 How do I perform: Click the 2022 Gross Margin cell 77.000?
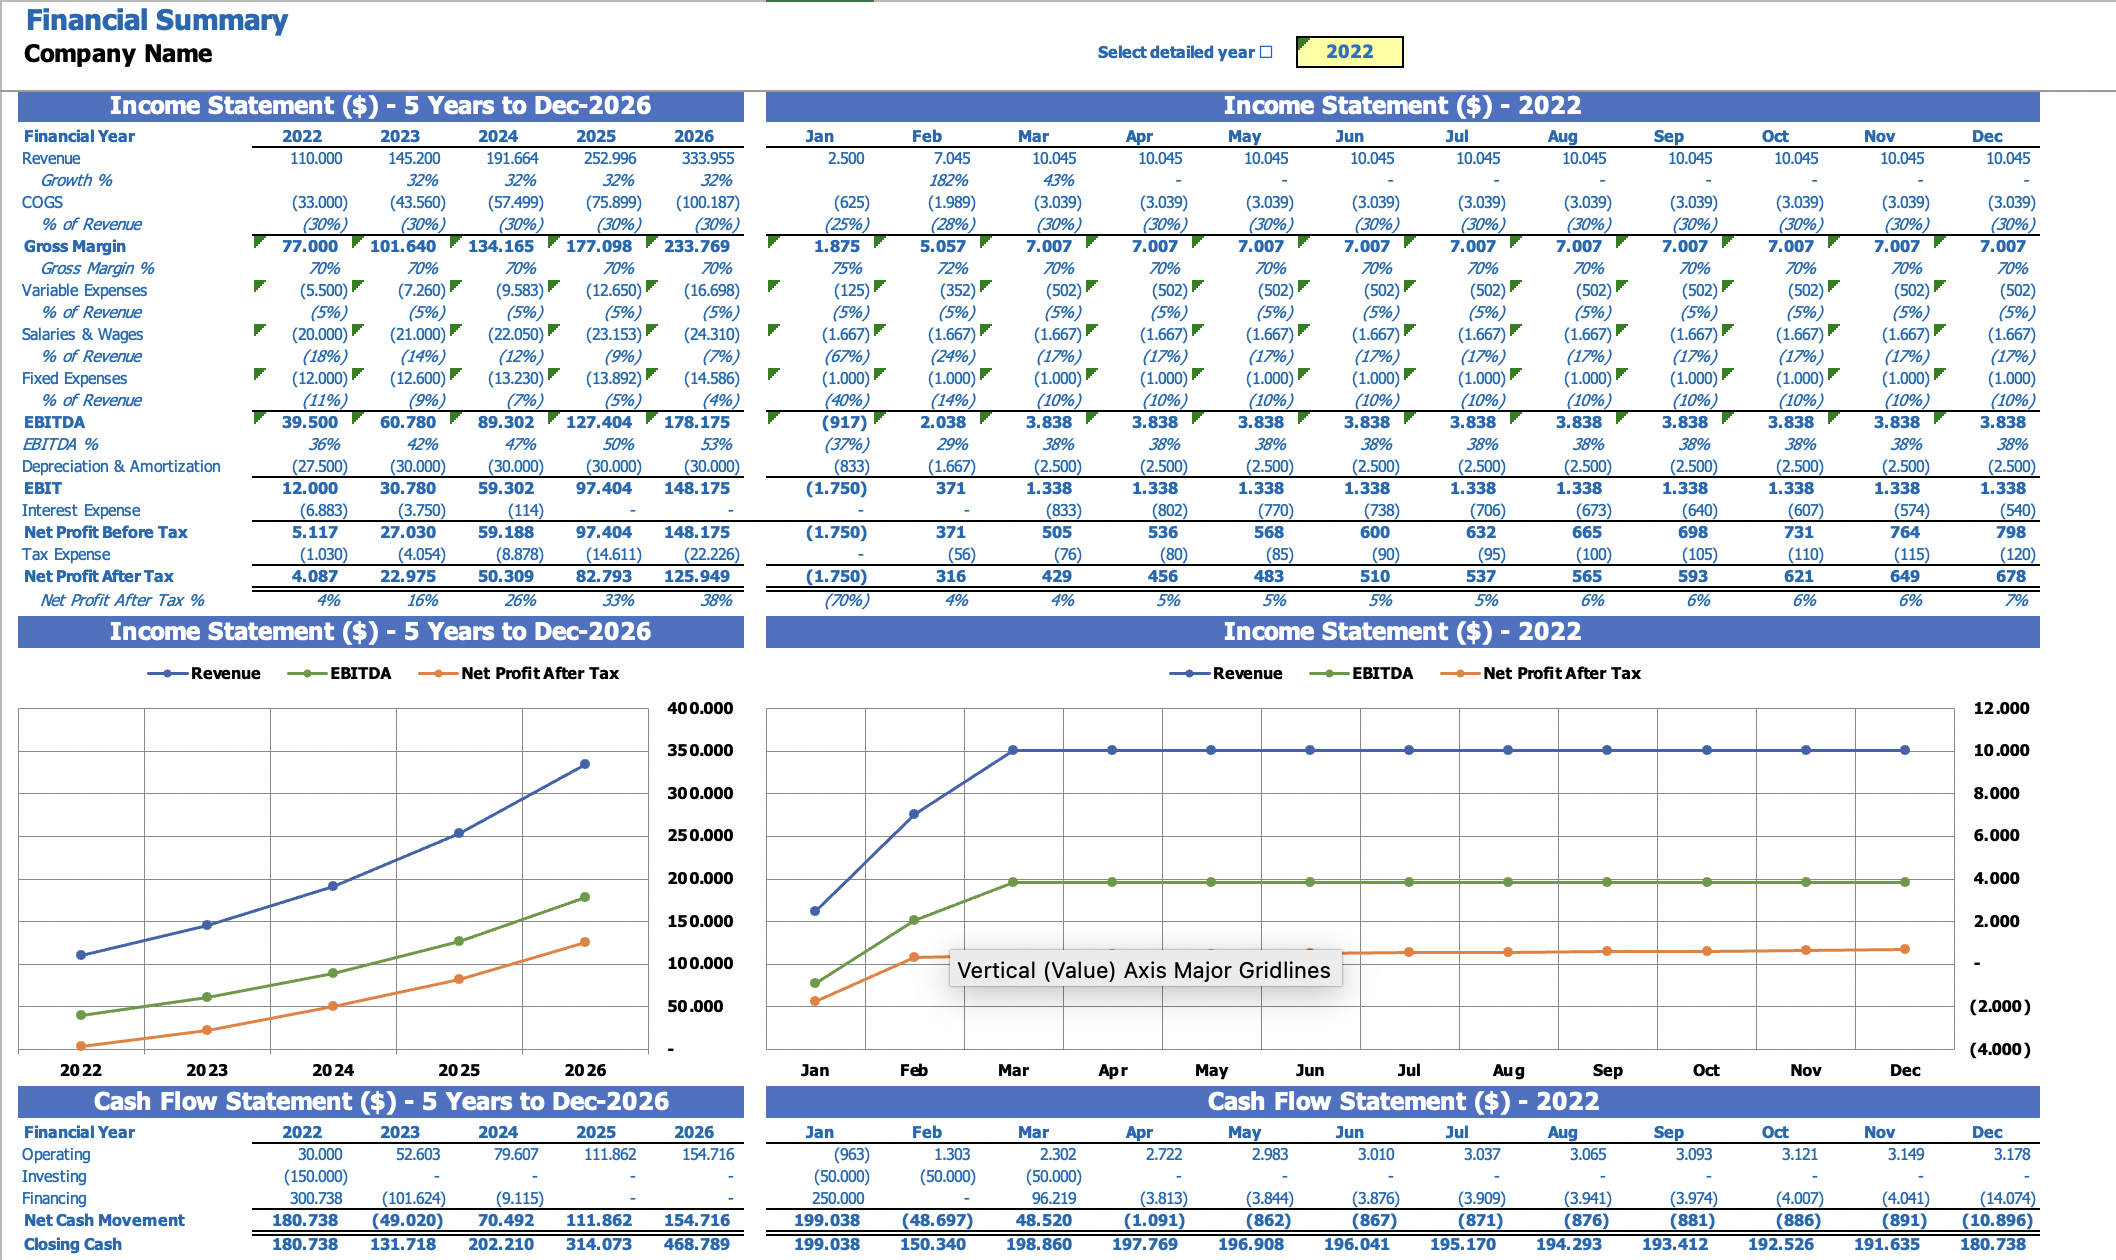pos(309,246)
